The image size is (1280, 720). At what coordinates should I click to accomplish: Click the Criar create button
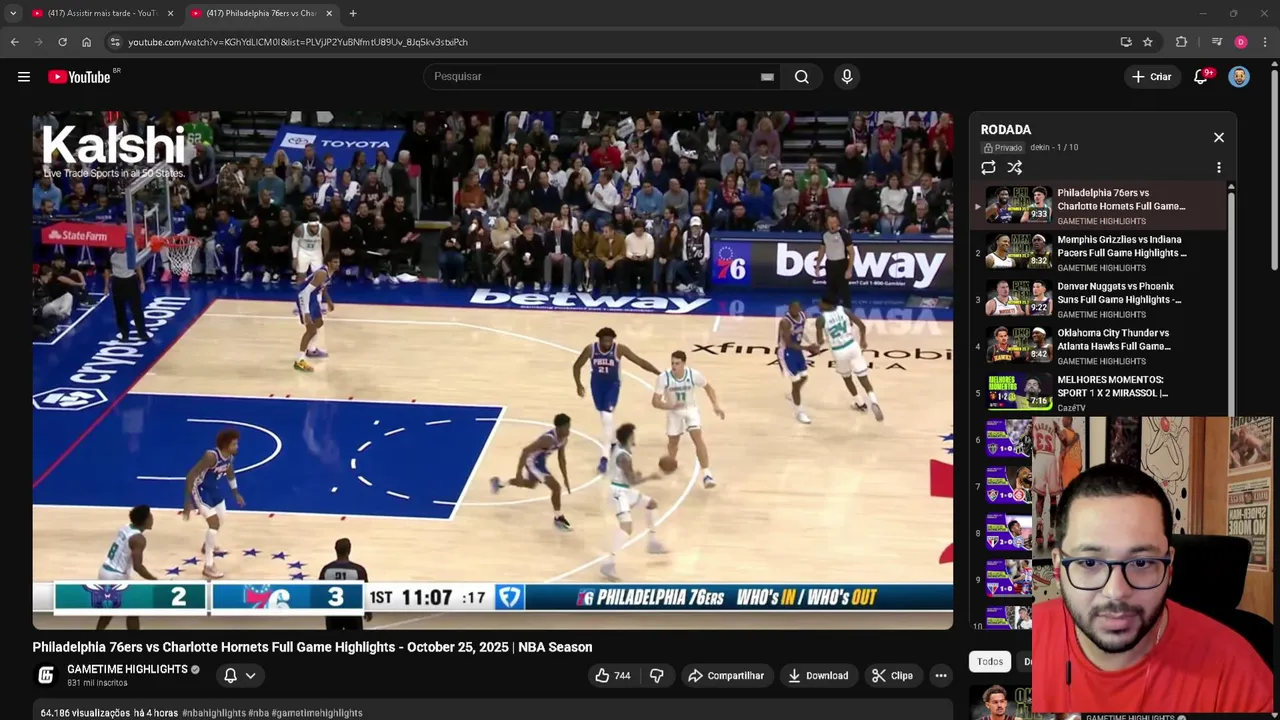[1151, 77]
